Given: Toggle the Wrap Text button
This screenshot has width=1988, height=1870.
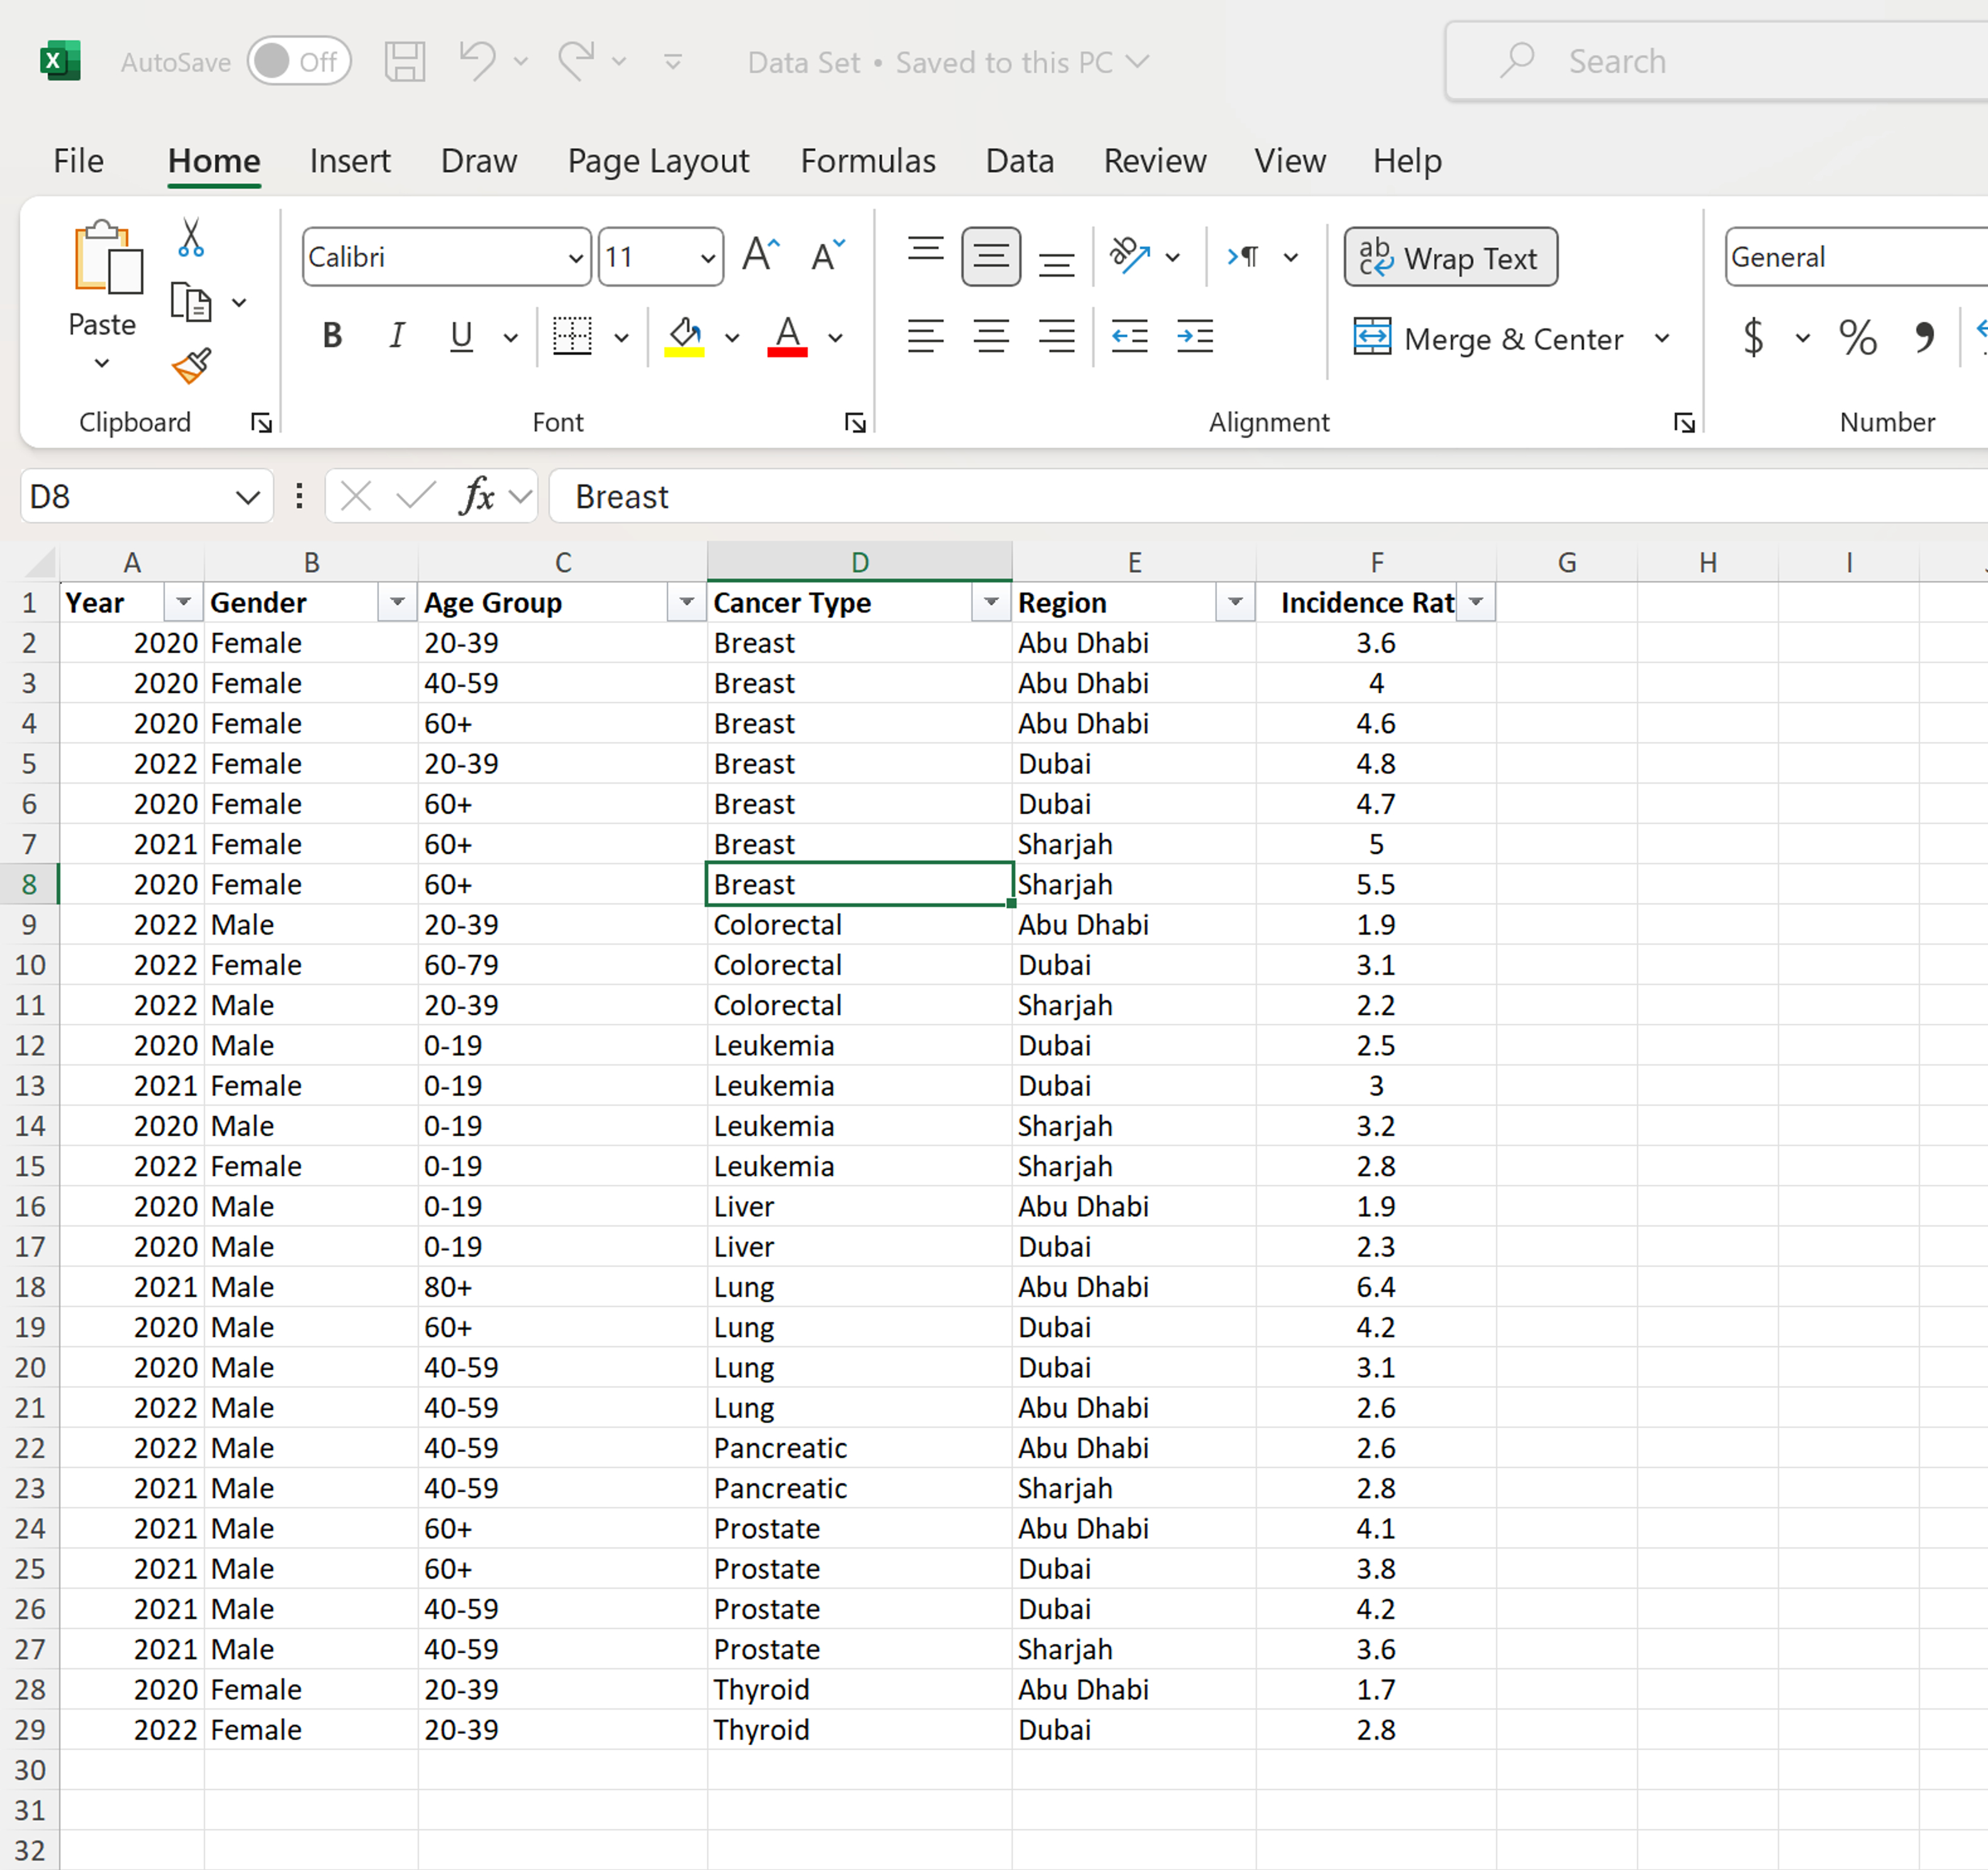Looking at the screenshot, I should pyautogui.click(x=1450, y=258).
